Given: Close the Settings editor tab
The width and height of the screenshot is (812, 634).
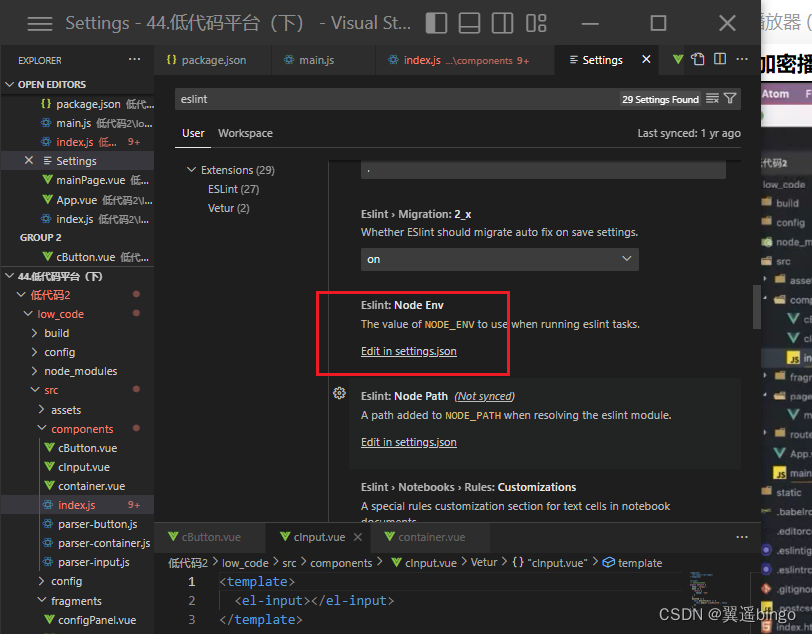Looking at the screenshot, I should click(x=646, y=60).
